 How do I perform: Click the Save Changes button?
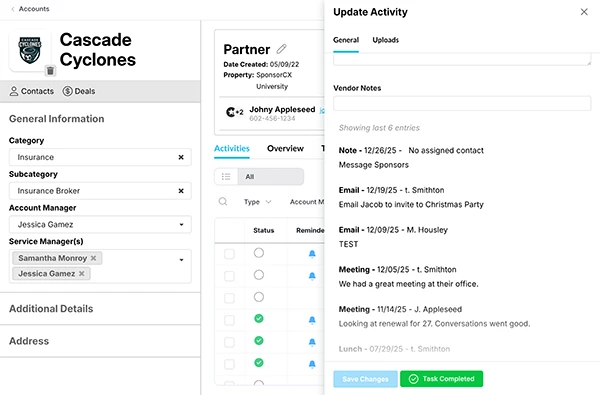tap(365, 379)
